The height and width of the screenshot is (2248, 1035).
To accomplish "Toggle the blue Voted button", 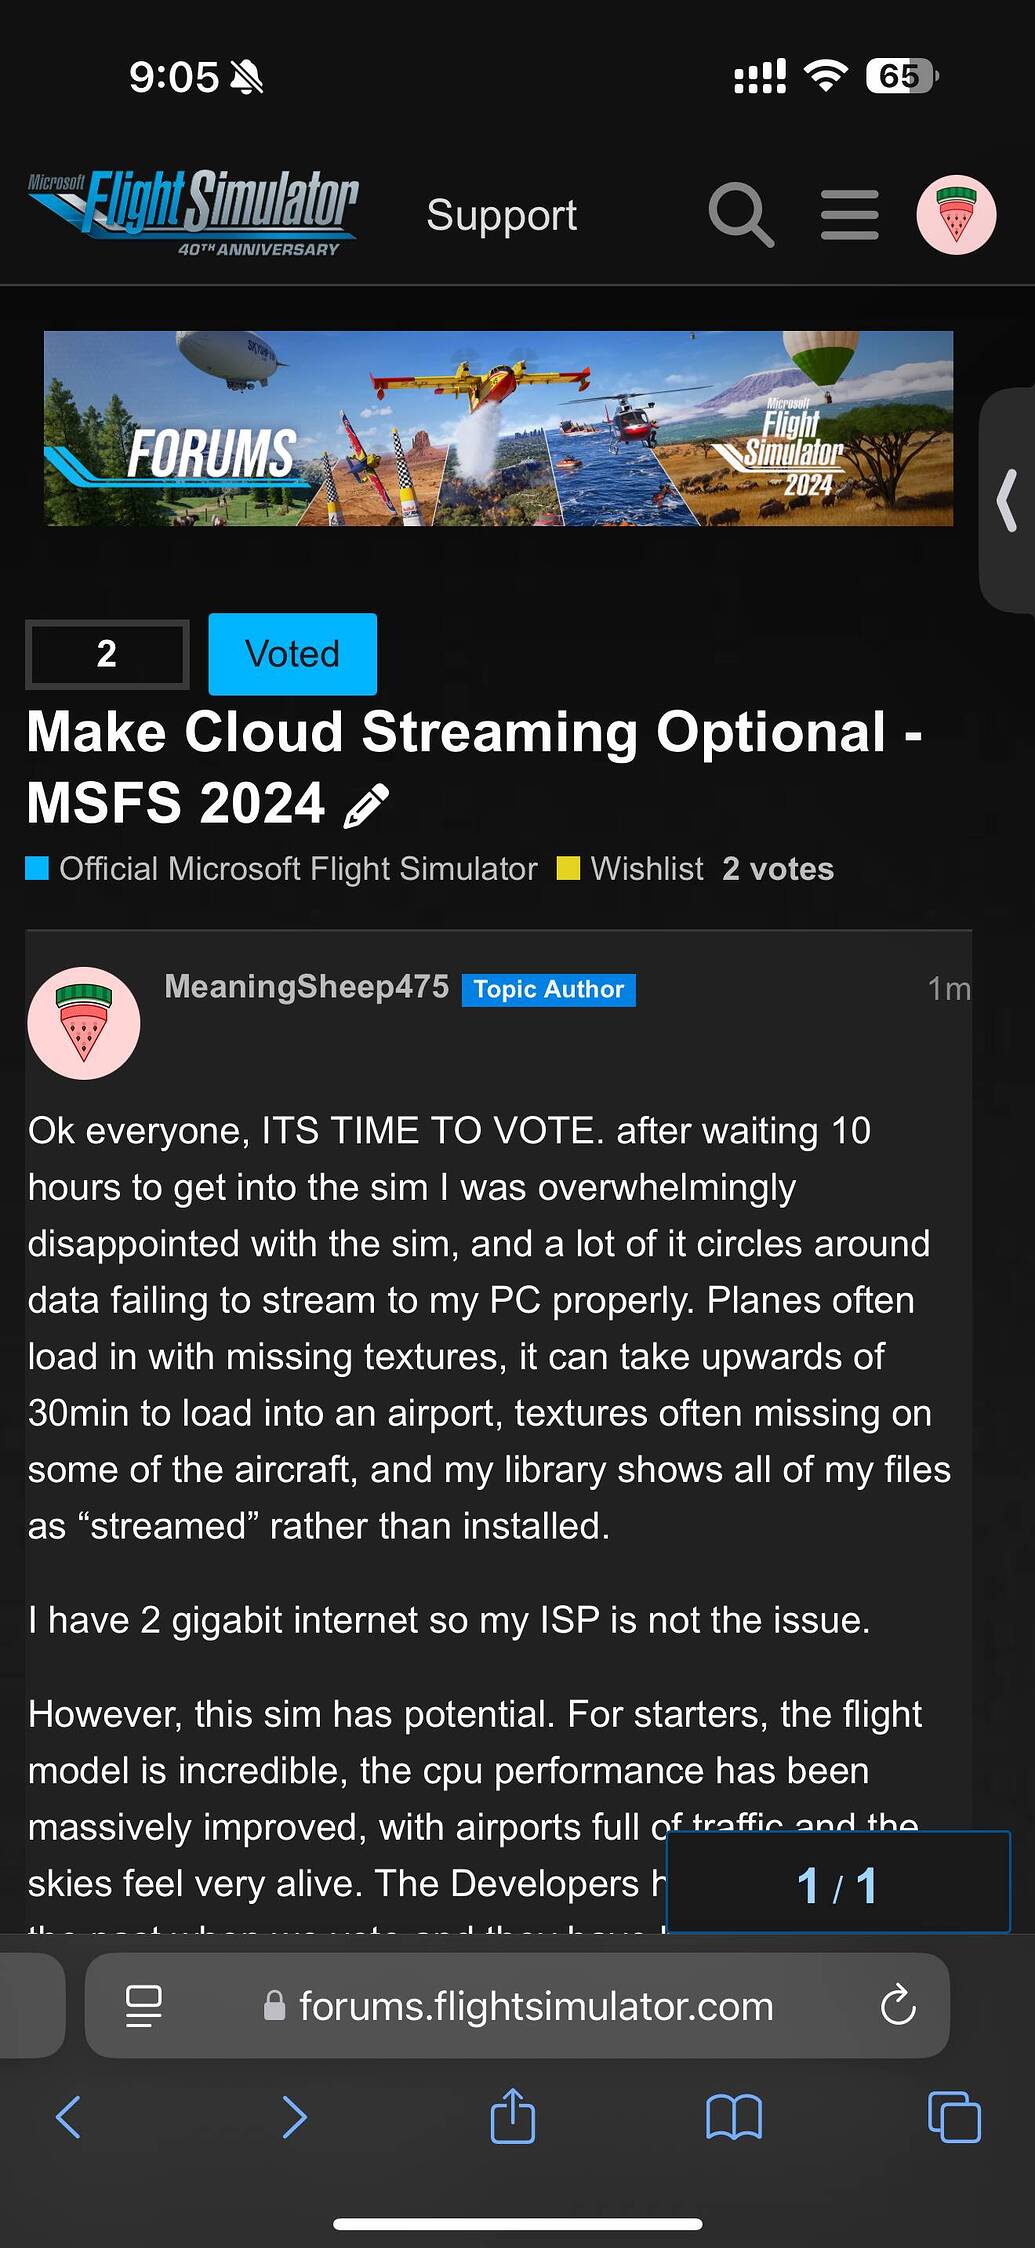I will (292, 654).
